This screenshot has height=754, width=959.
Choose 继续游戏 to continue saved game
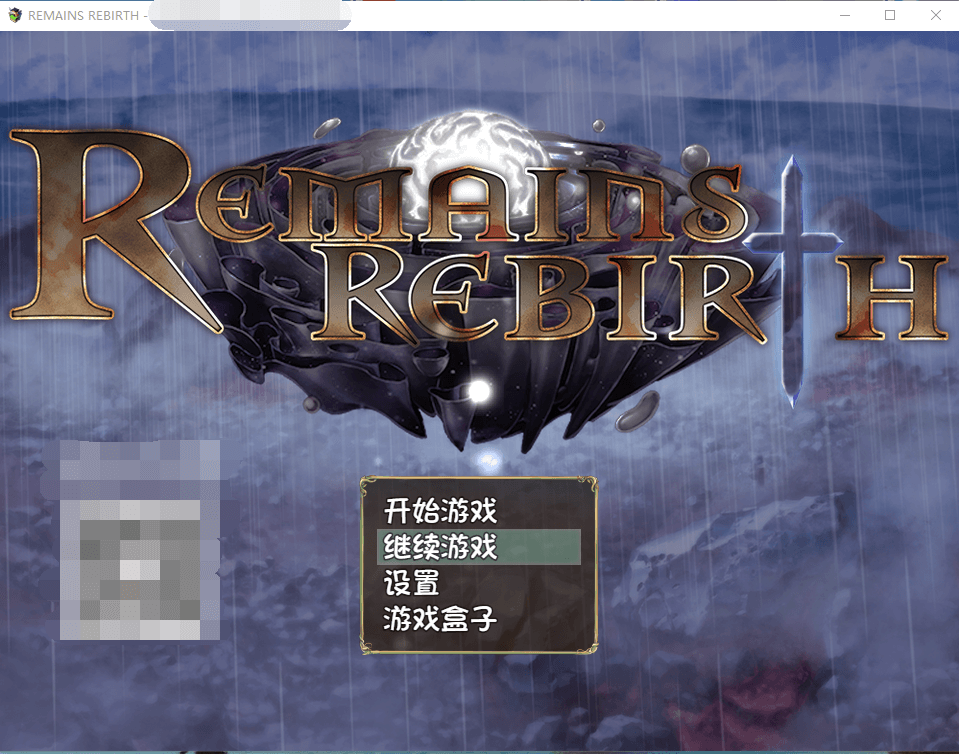[x=478, y=547]
